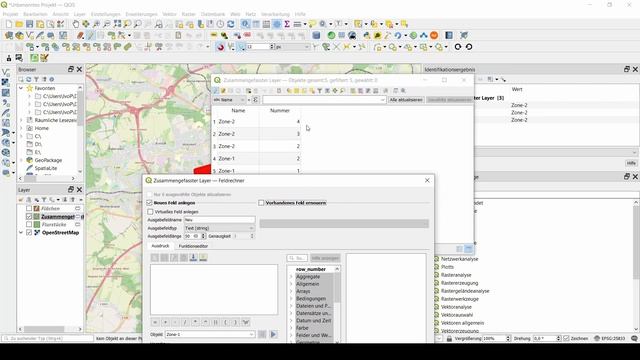Click the Zoom Out magnifier tool

[107, 24]
